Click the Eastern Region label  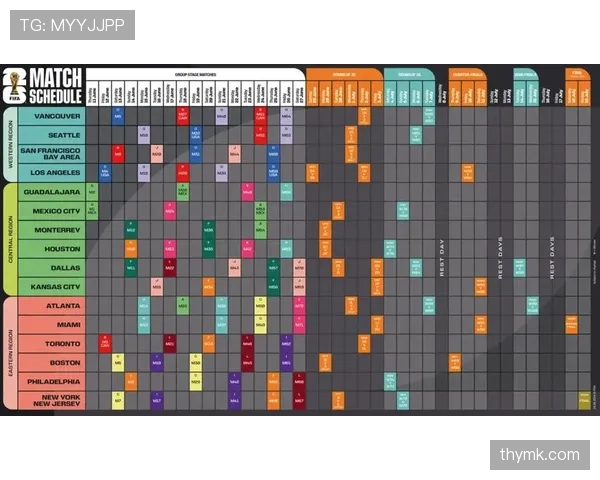(10, 353)
